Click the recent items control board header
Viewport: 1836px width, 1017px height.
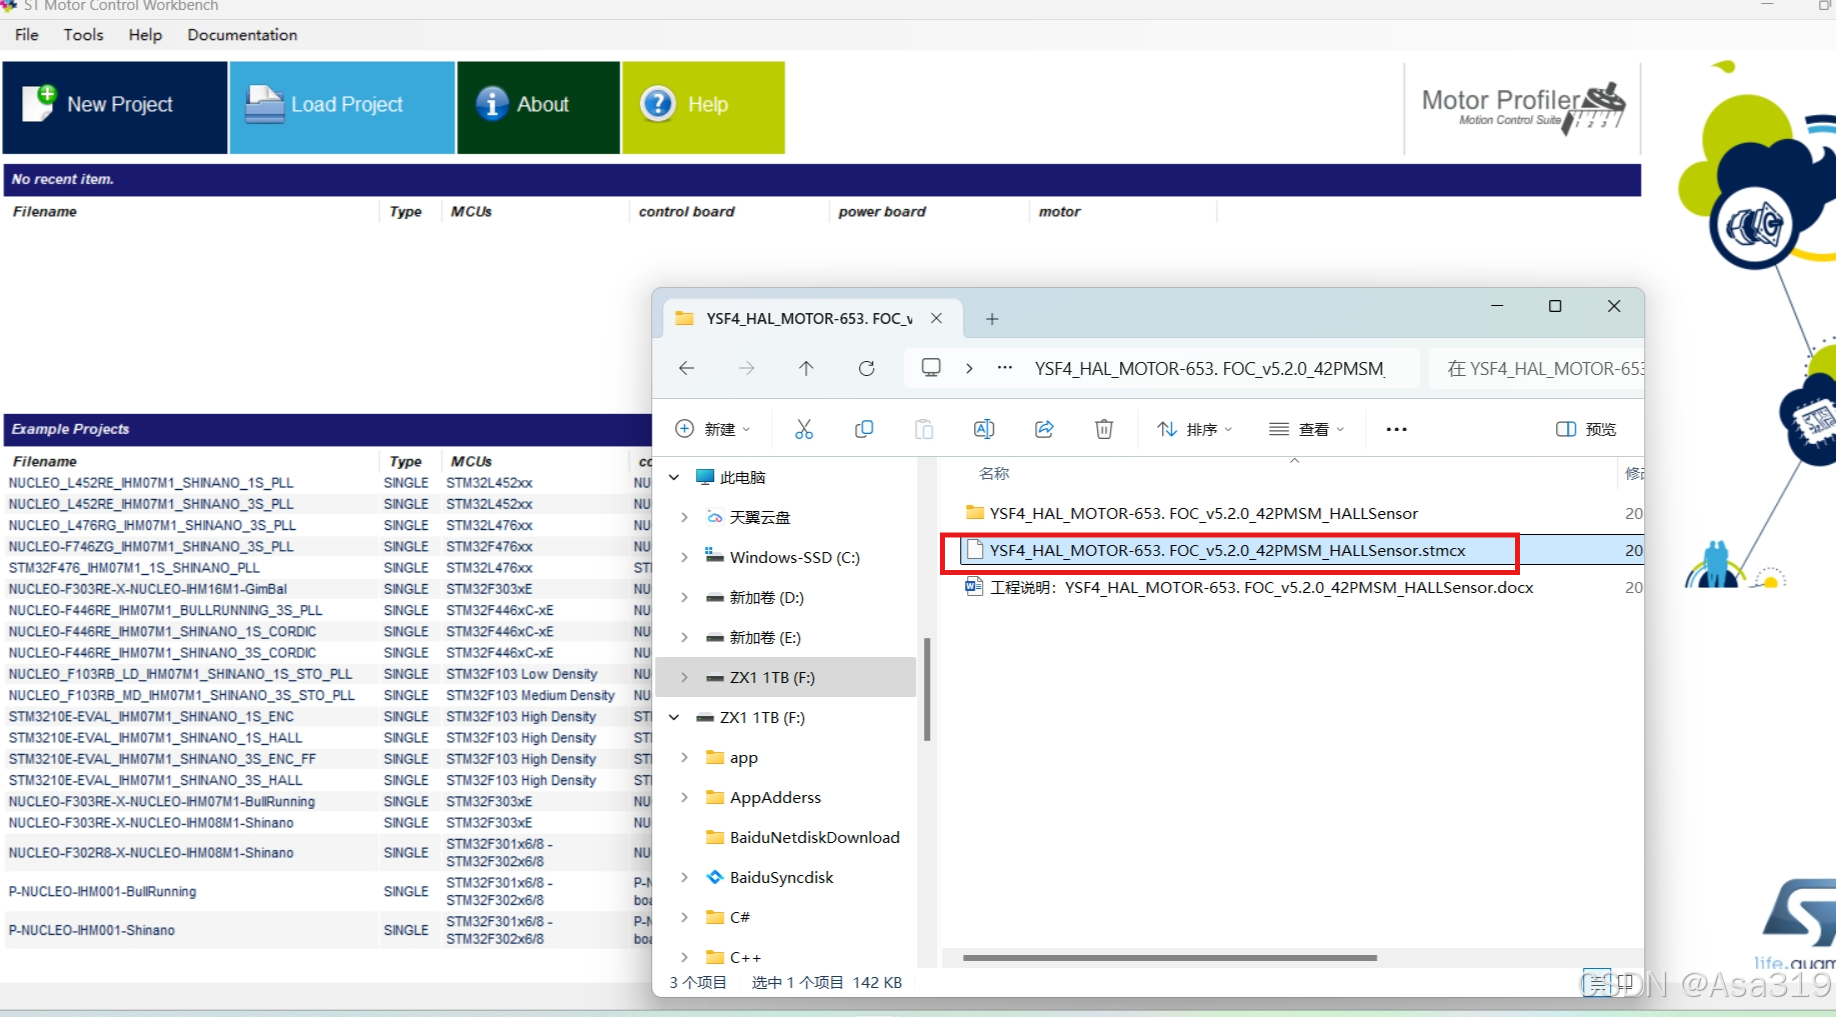point(686,211)
